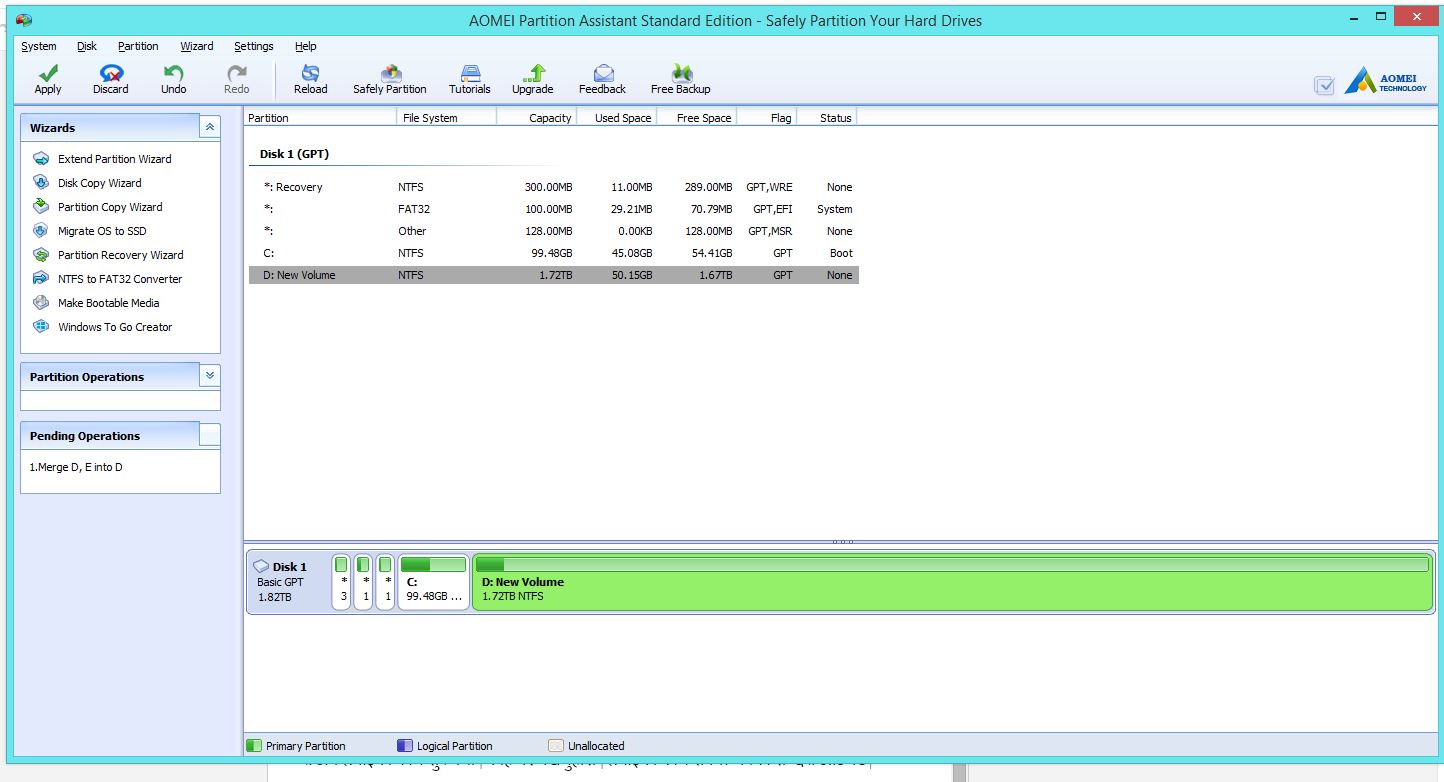Click the 'FAT32' file system cell

click(x=414, y=209)
